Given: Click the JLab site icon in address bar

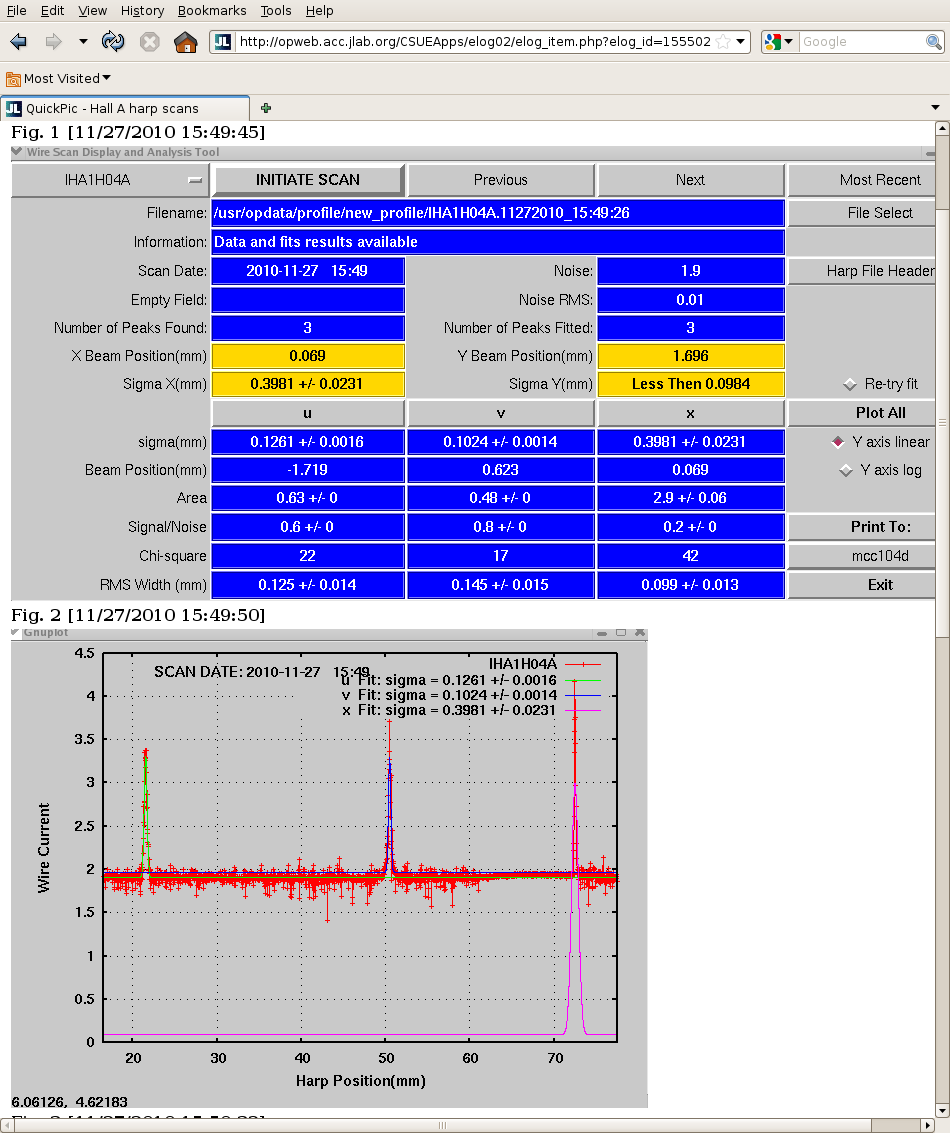Looking at the screenshot, I should pos(223,42).
